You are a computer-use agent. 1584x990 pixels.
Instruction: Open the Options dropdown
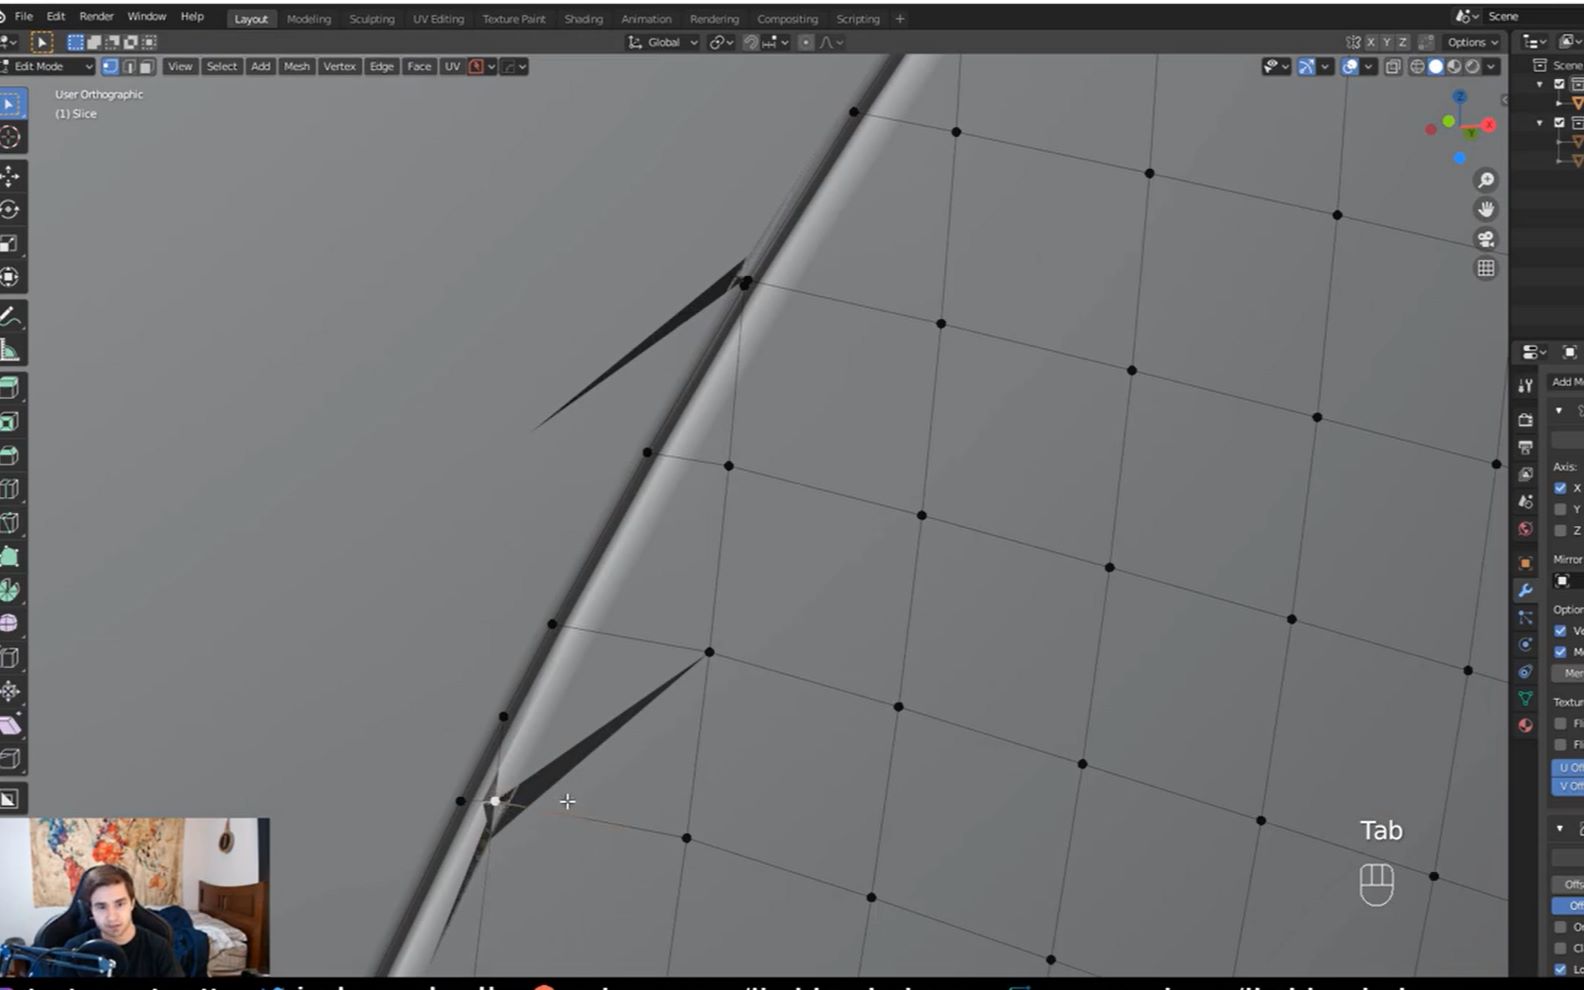click(1472, 42)
